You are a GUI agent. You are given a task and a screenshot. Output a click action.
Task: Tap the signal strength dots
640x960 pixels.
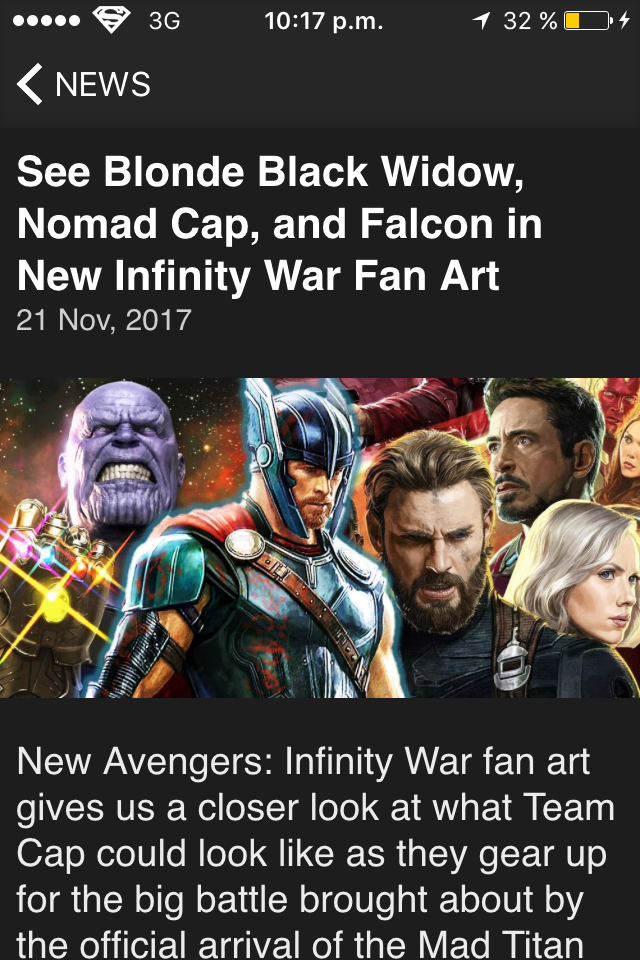tap(46, 21)
